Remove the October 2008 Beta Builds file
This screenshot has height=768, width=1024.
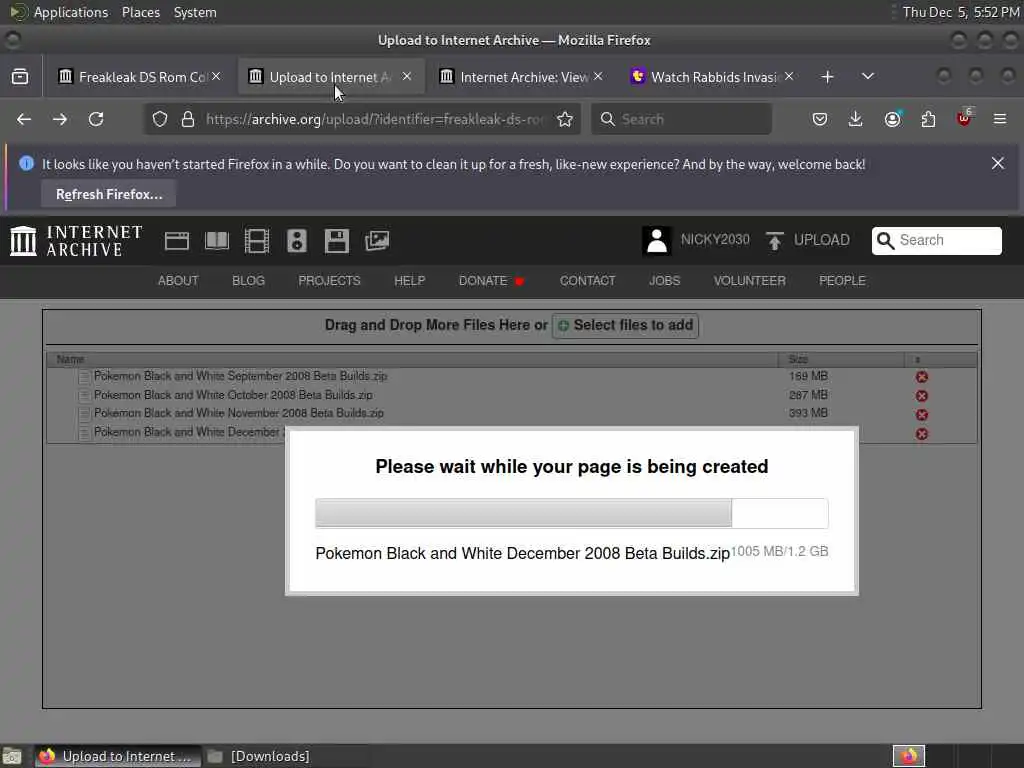[x=921, y=396]
